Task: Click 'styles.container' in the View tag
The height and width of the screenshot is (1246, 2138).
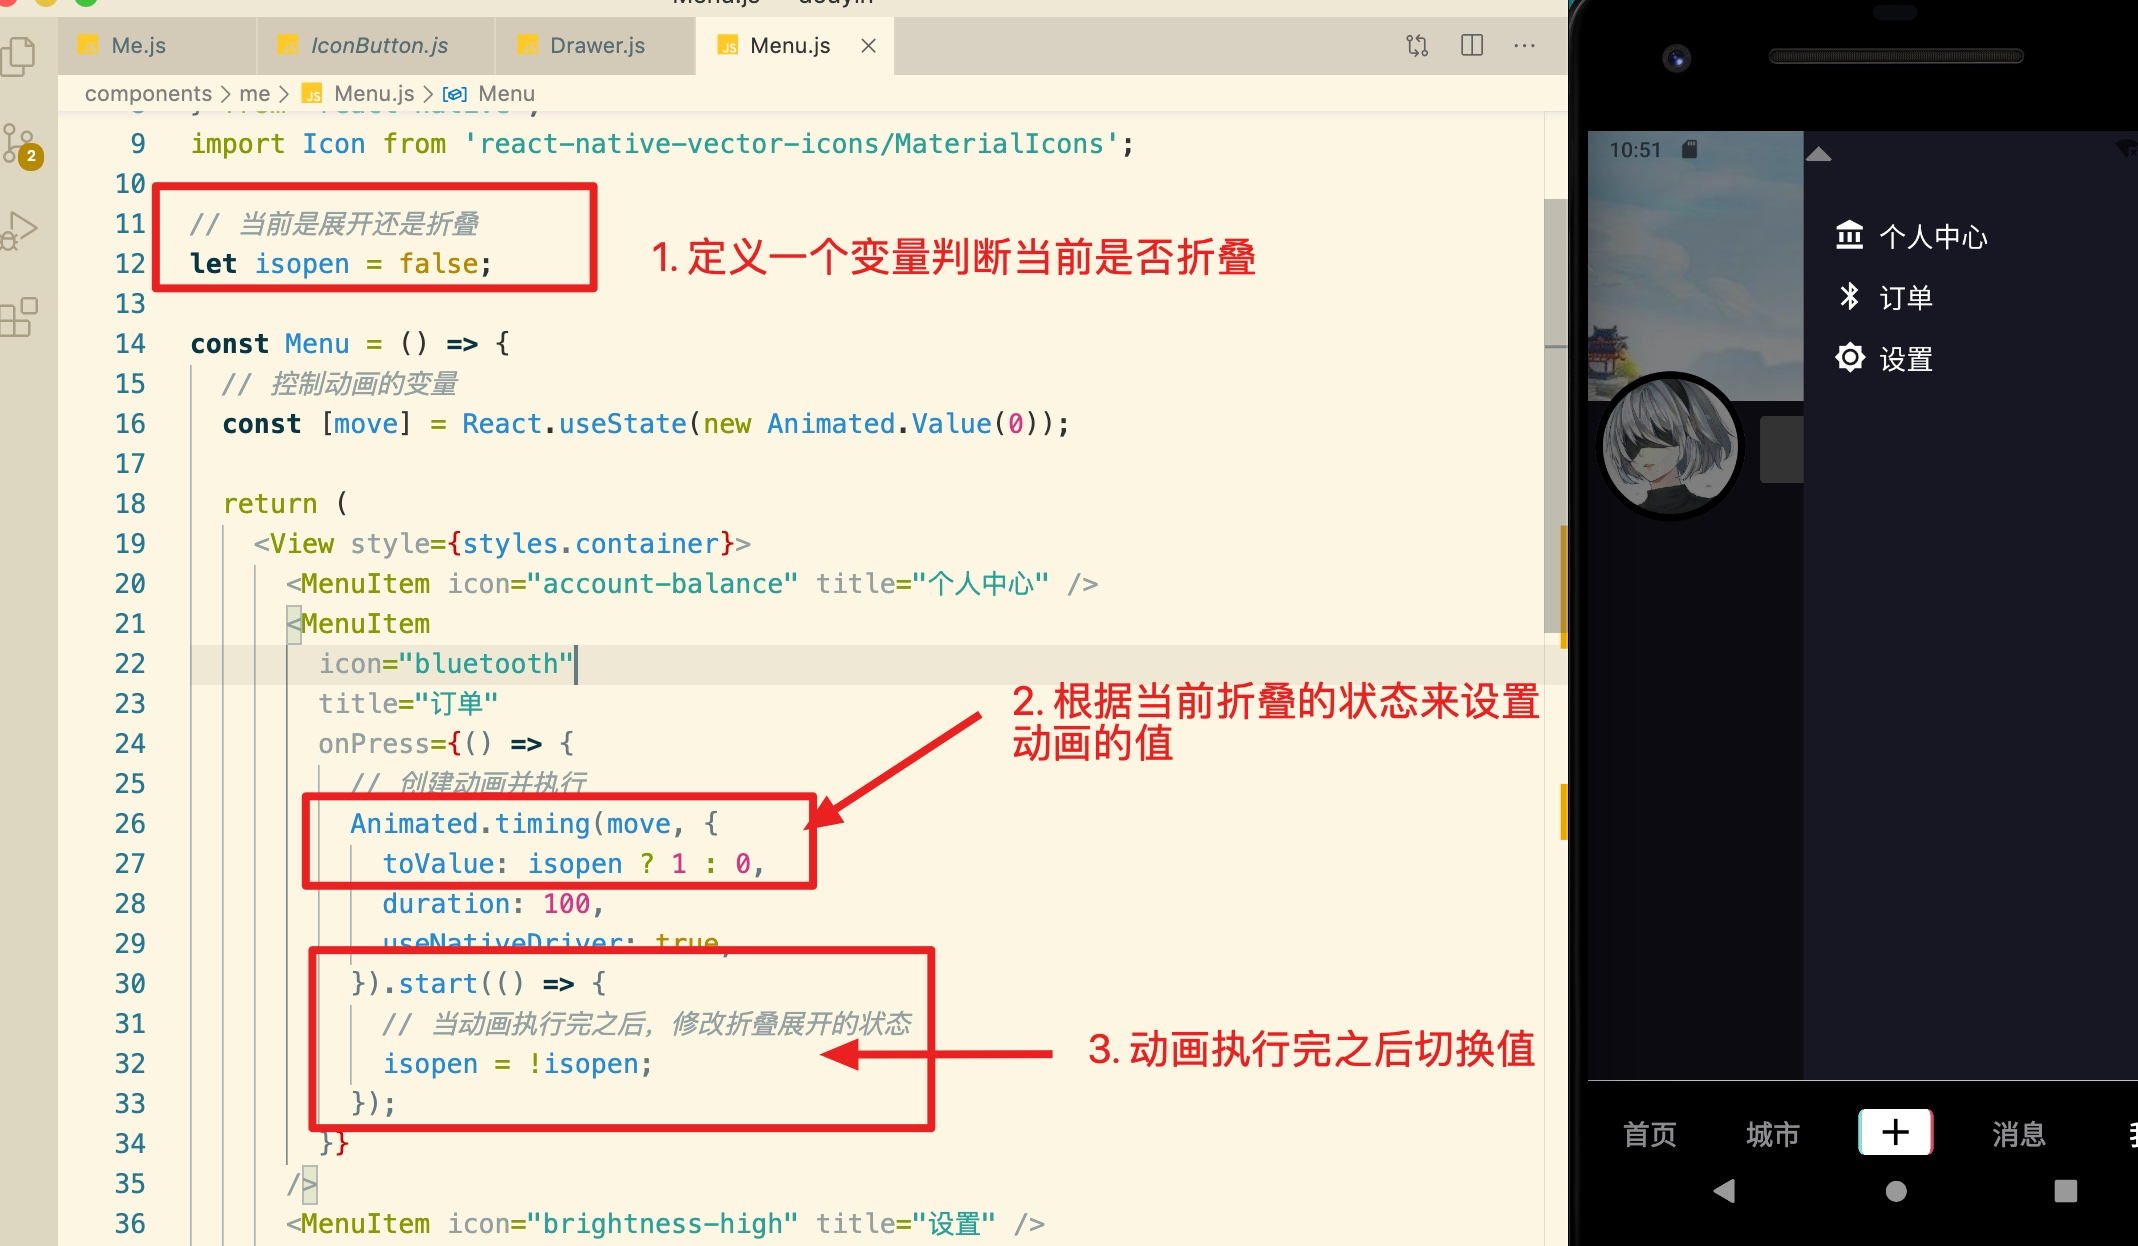Action: click(x=591, y=544)
